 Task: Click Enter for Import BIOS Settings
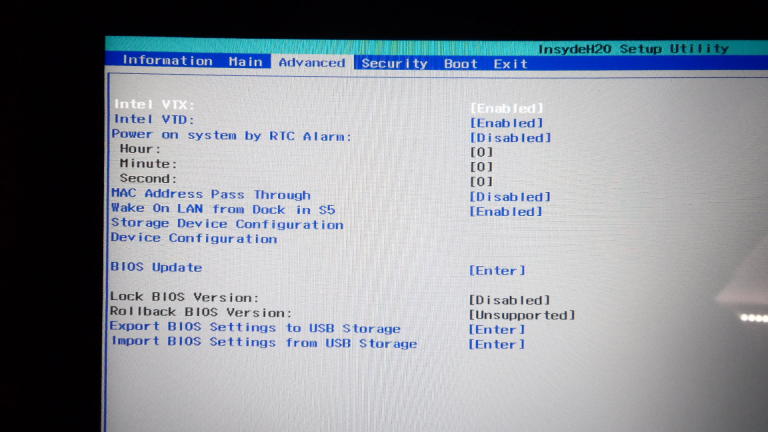click(497, 344)
